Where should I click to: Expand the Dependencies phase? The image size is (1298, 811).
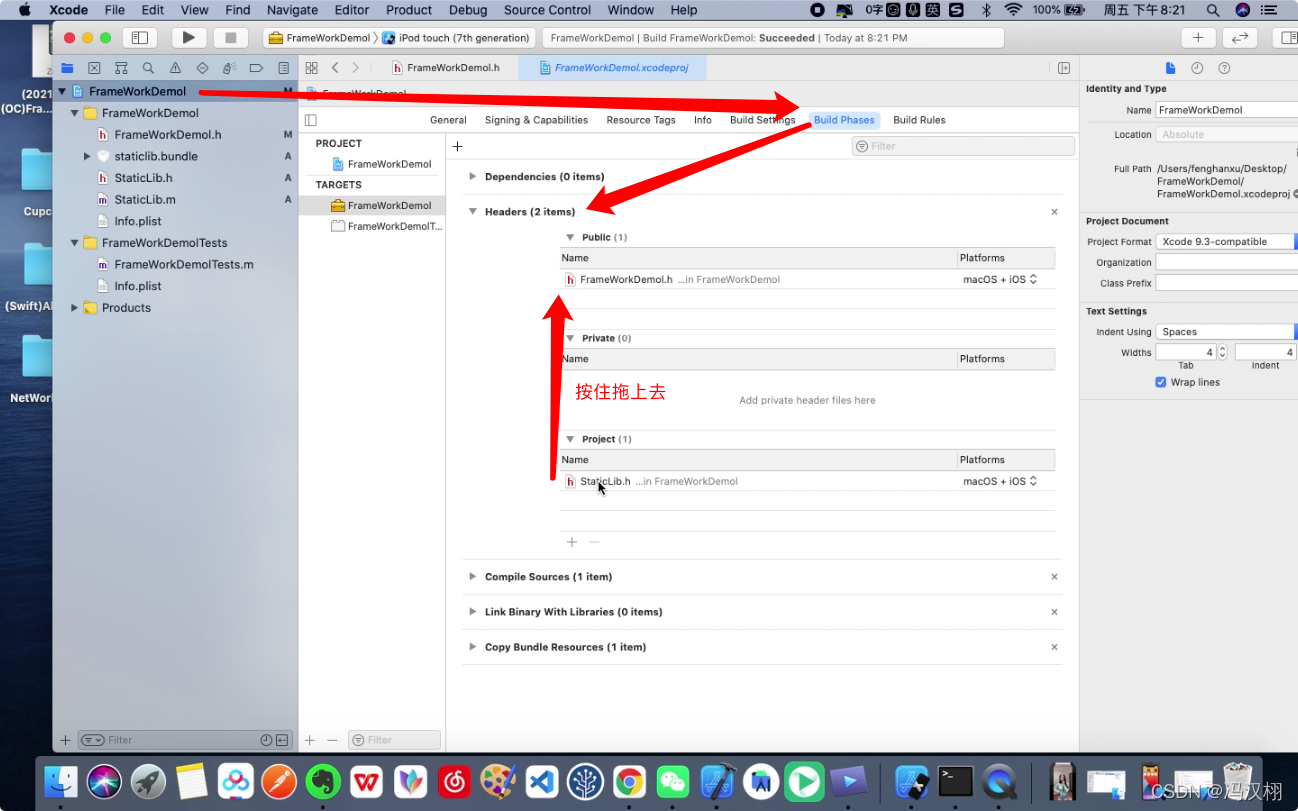tap(472, 177)
